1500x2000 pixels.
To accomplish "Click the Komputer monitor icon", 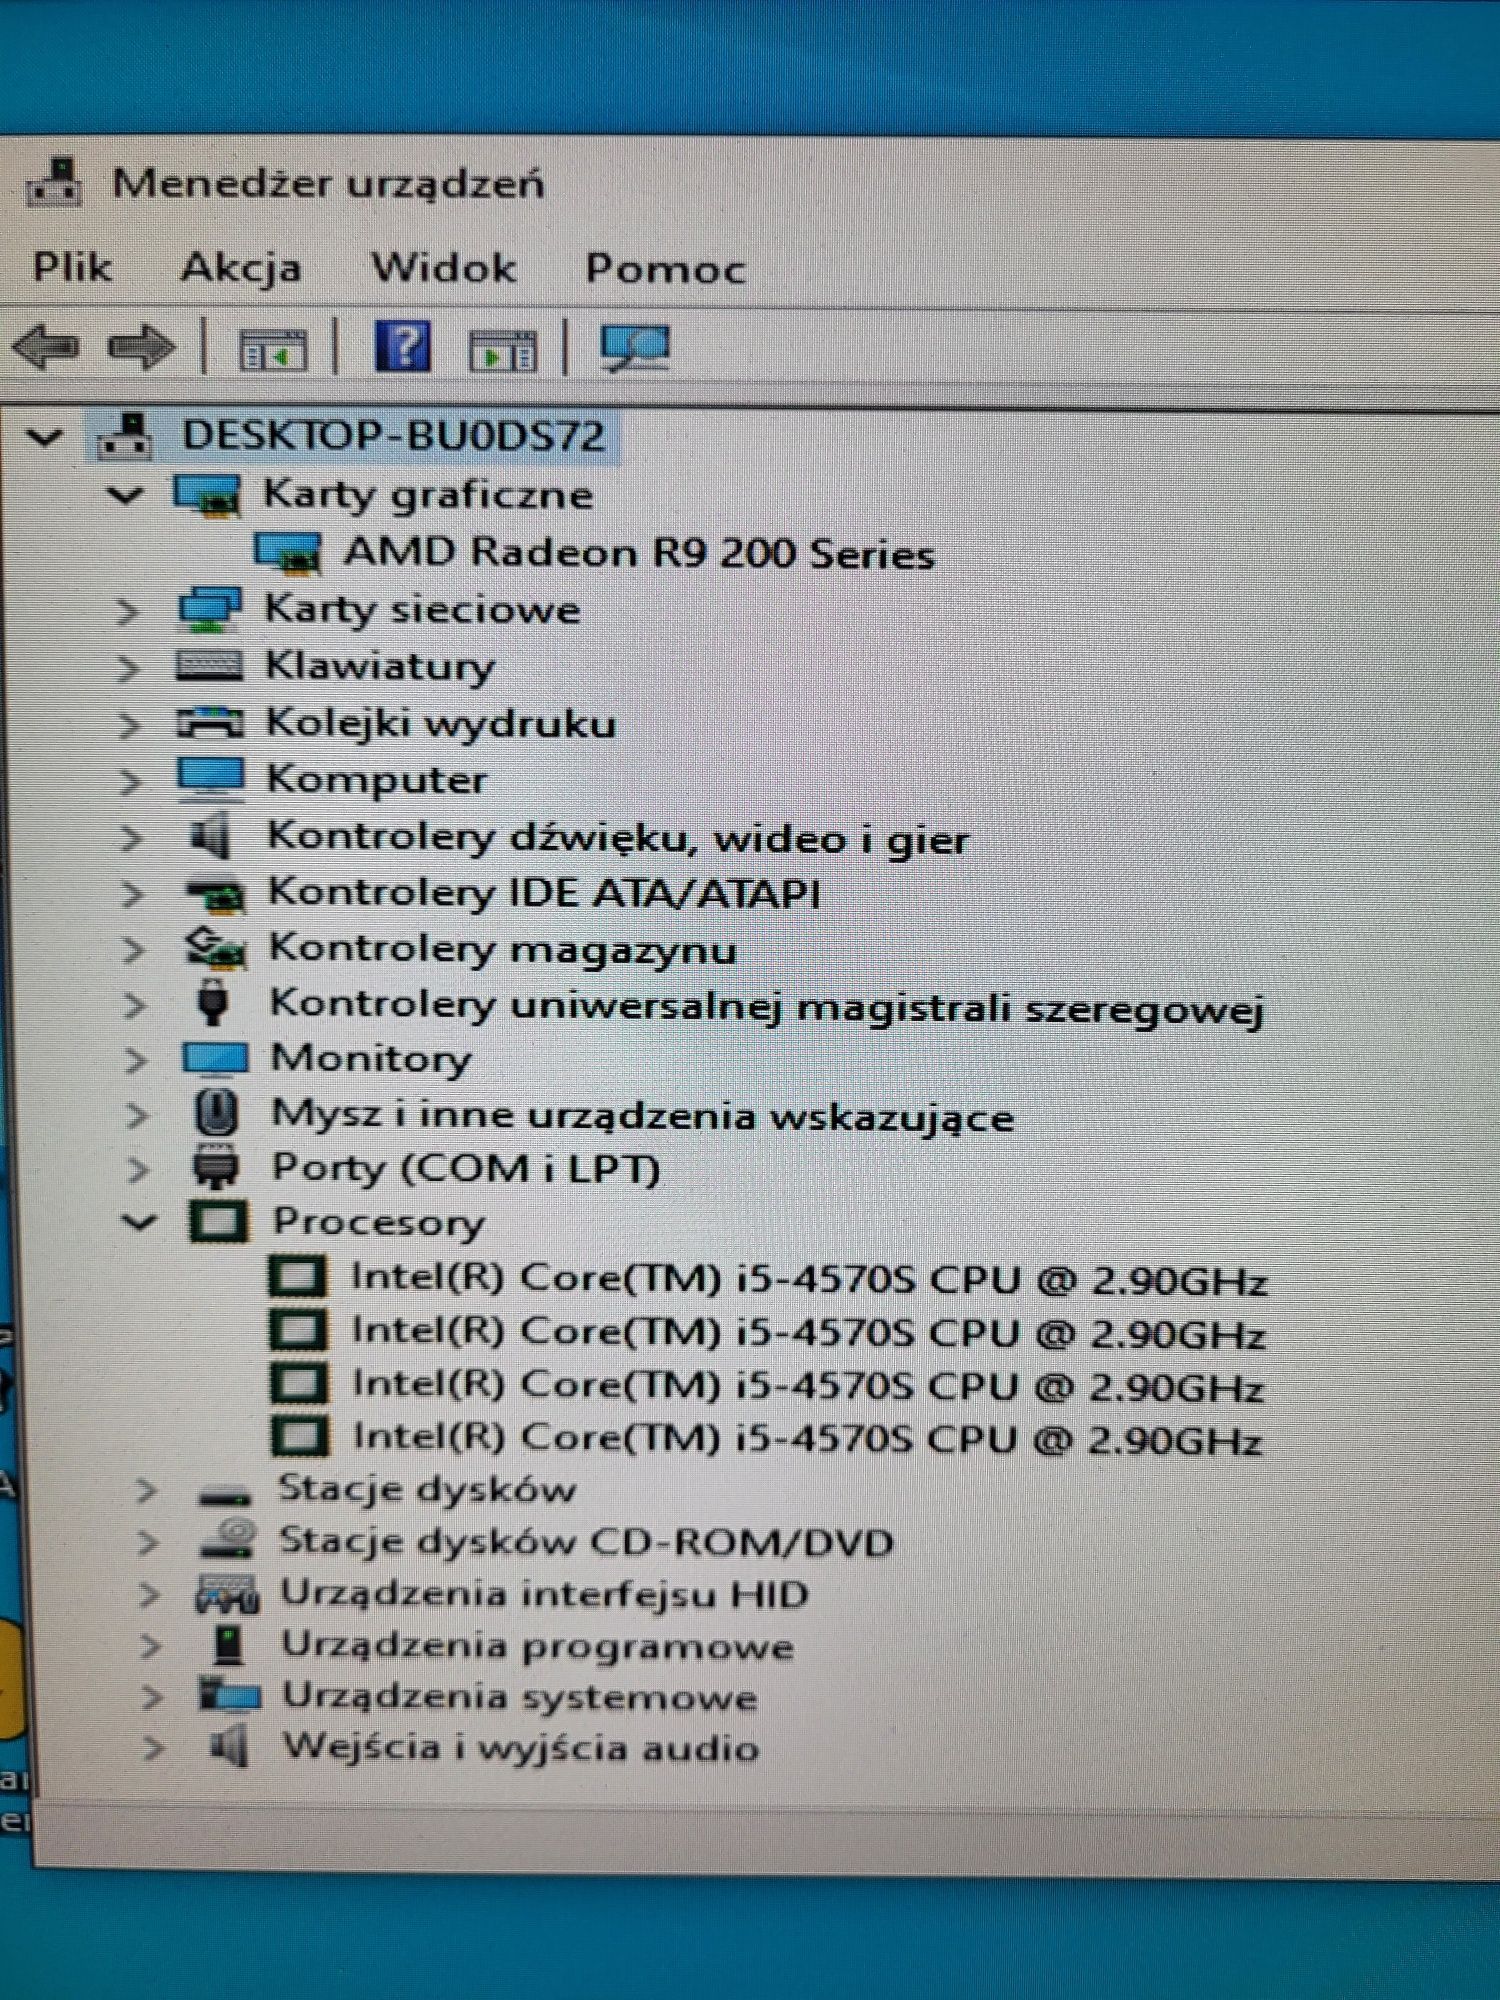I will point(211,779).
